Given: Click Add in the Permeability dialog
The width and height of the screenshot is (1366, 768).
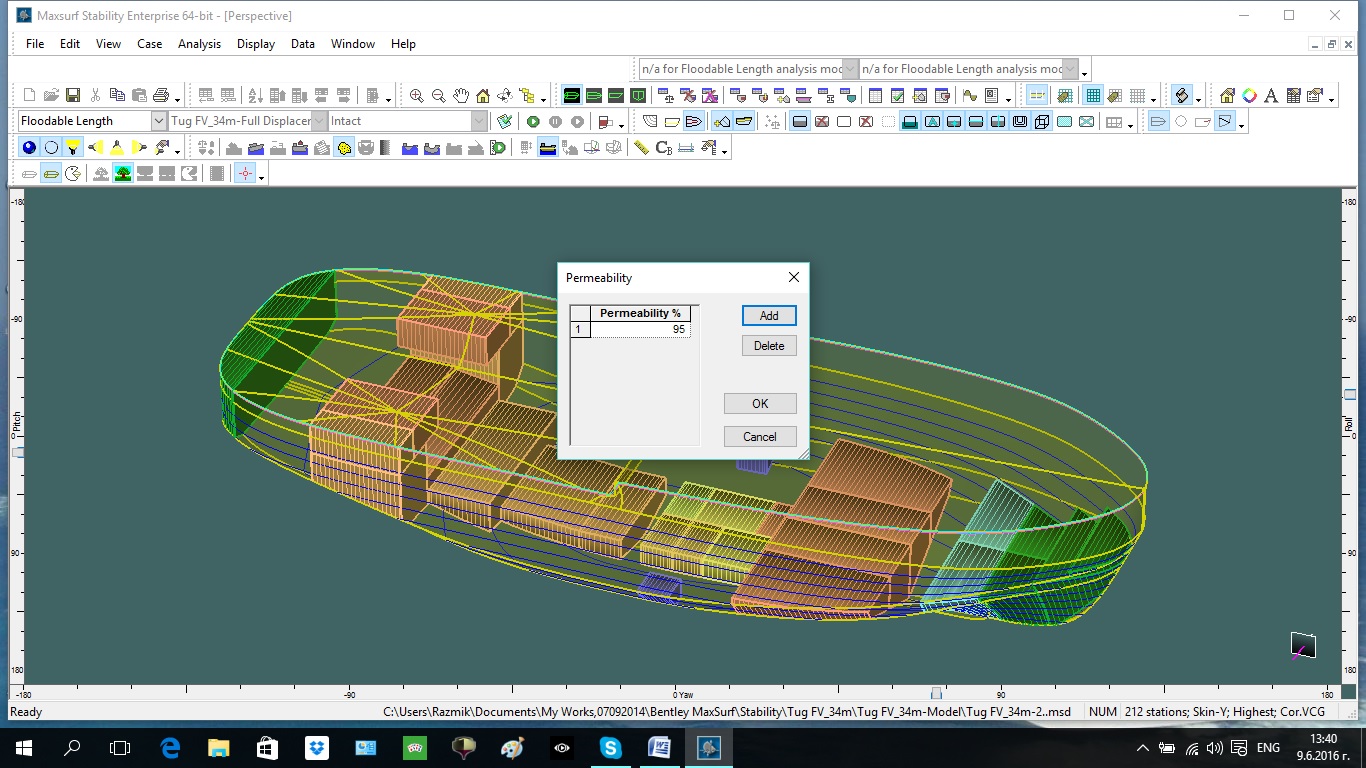Looking at the screenshot, I should click(x=768, y=316).
